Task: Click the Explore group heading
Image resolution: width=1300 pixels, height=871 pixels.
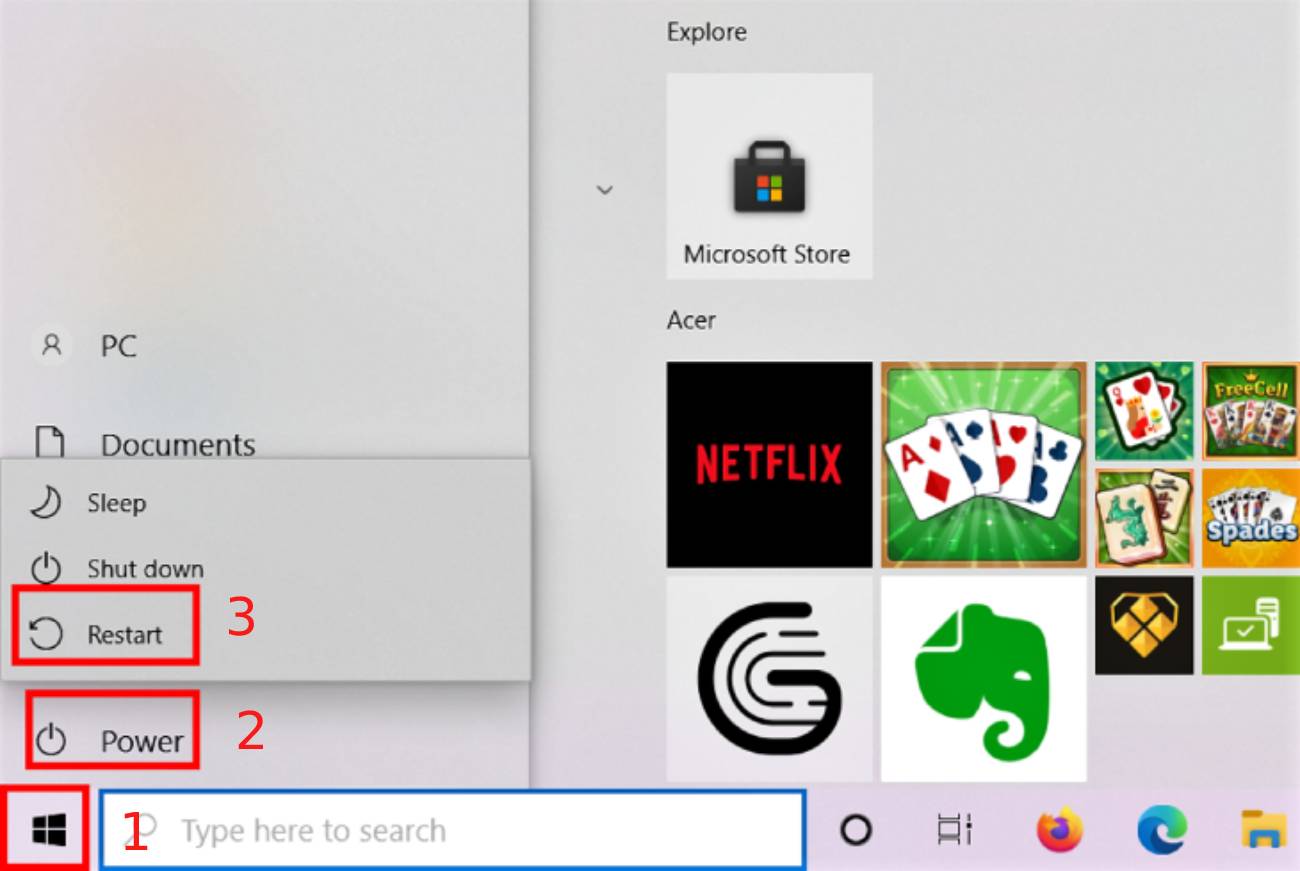Action: pos(707,32)
